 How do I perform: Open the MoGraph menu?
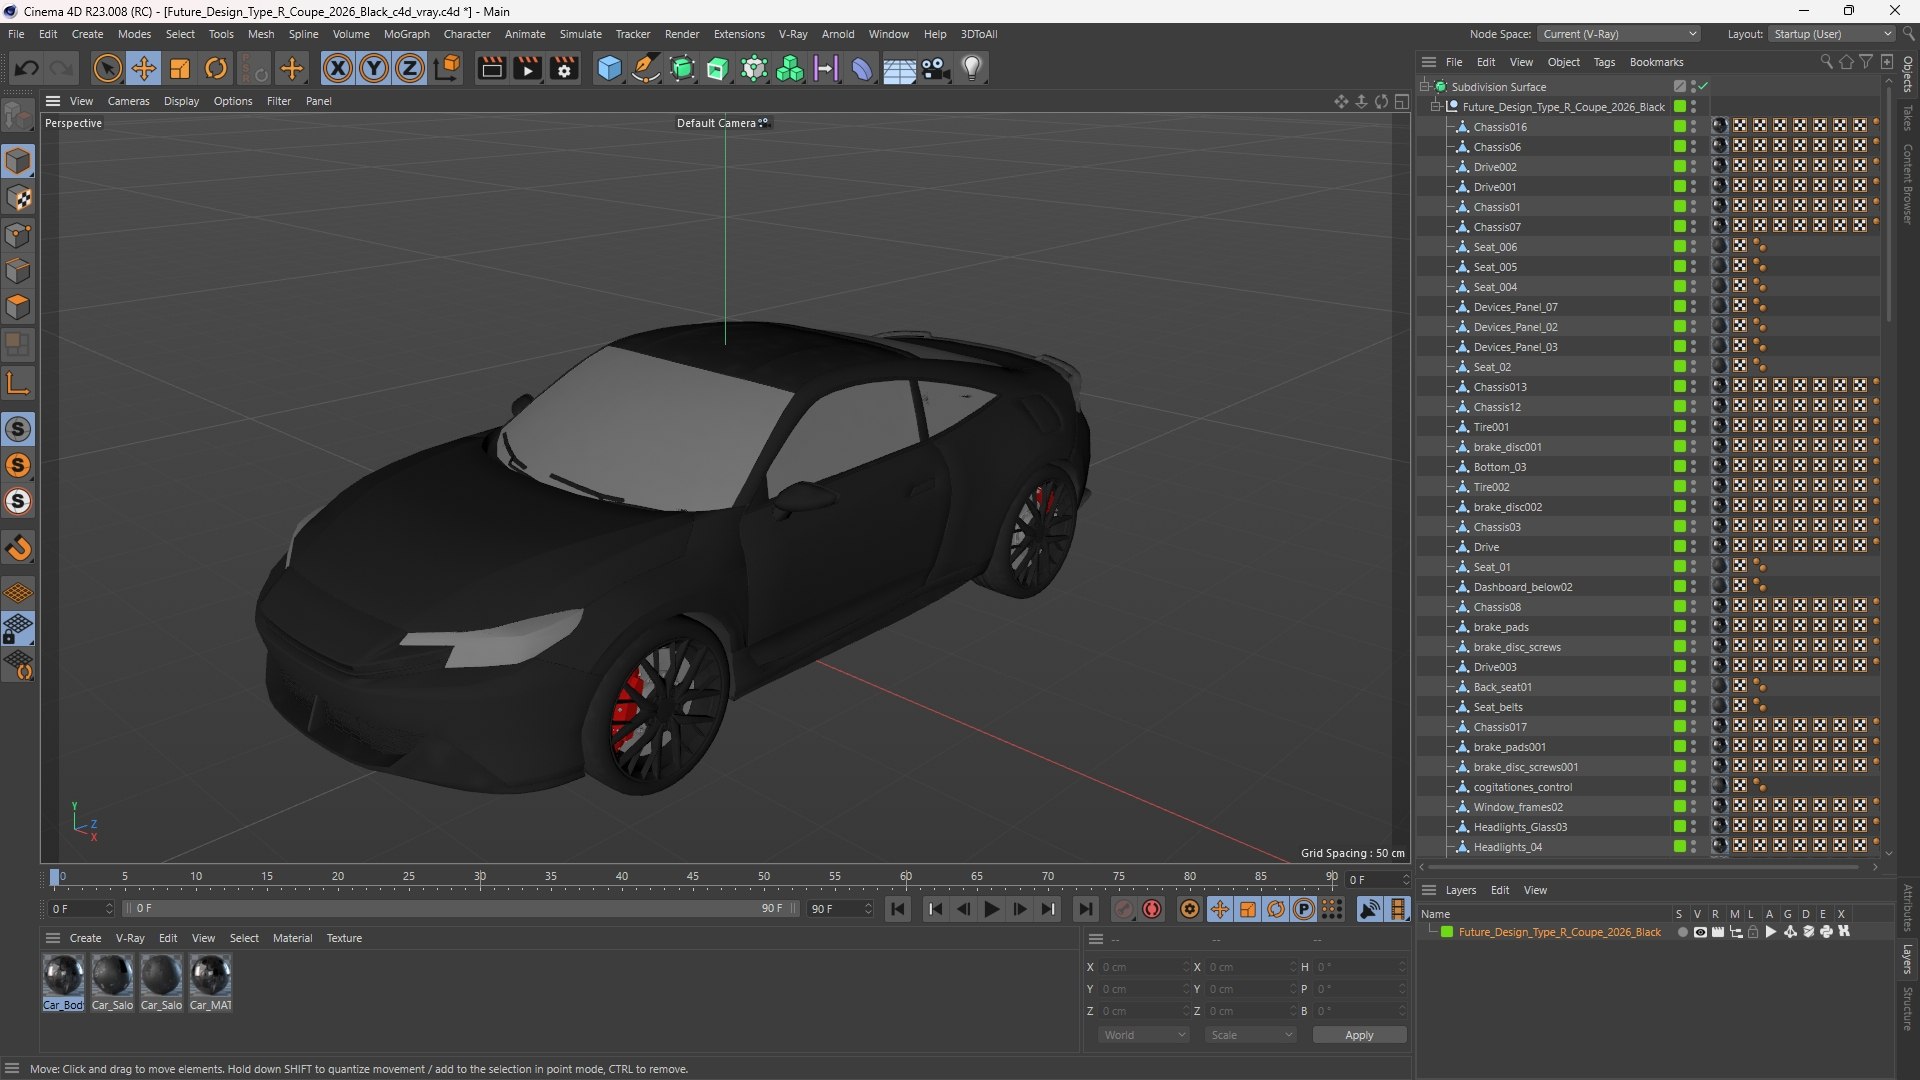click(x=406, y=34)
